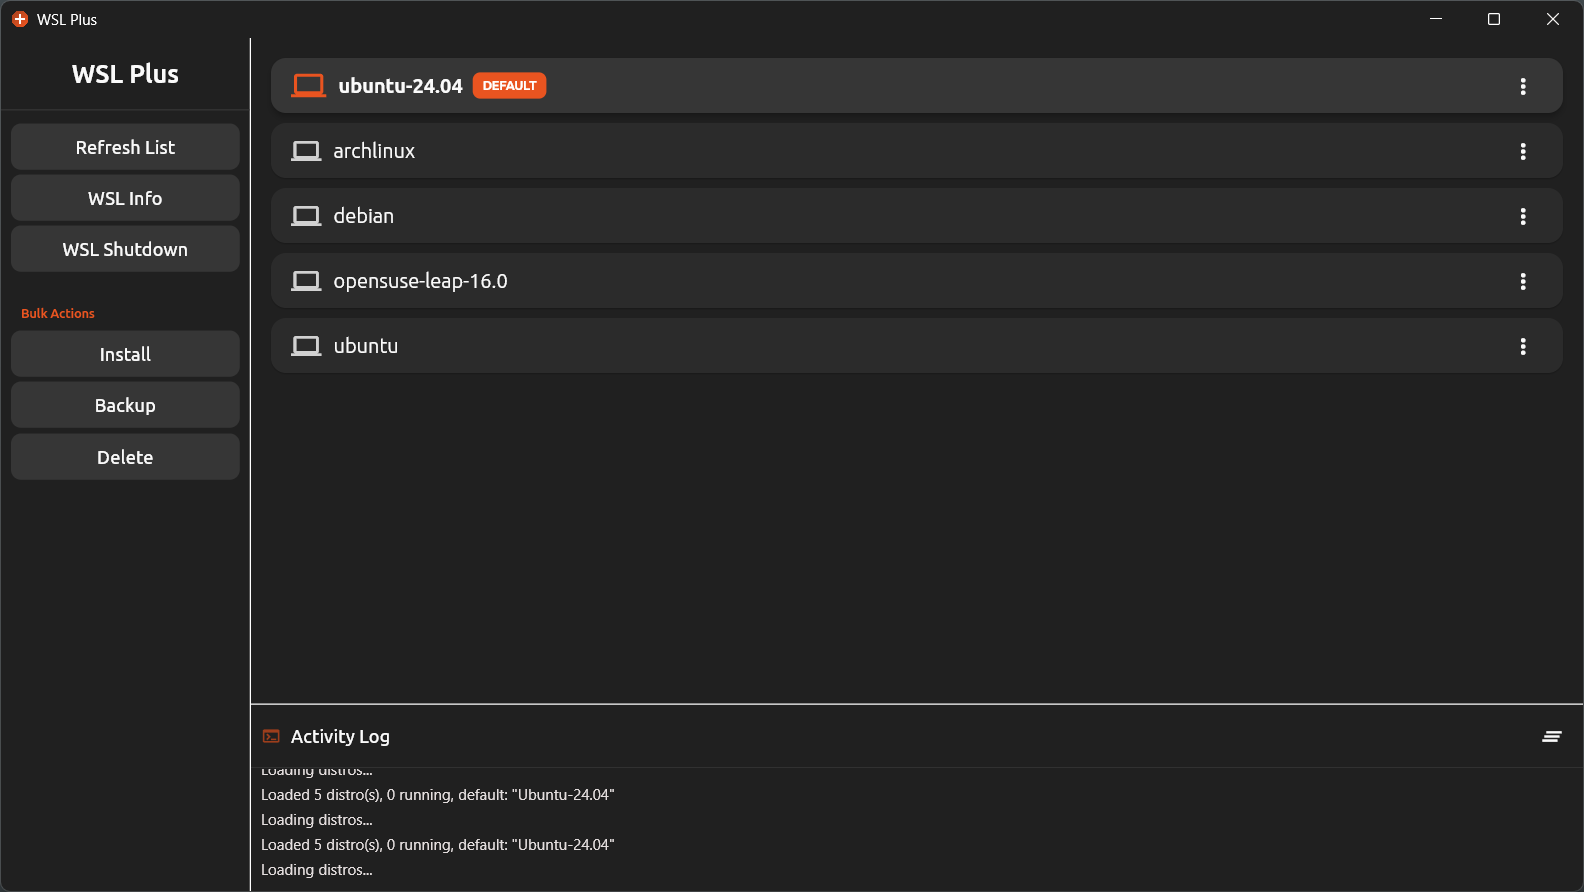1584x892 pixels.
Task: Click the clear log lines icon in Activity Log
Action: pos(1552,736)
